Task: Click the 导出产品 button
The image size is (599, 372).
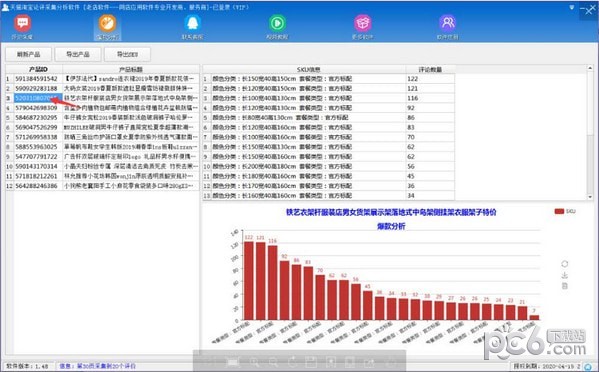Action: click(x=78, y=54)
